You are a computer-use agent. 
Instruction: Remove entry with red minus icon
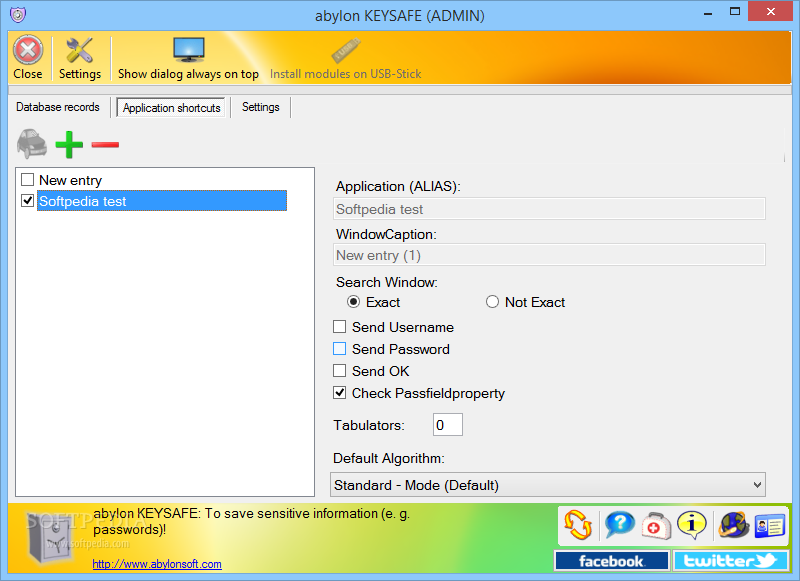click(x=105, y=145)
